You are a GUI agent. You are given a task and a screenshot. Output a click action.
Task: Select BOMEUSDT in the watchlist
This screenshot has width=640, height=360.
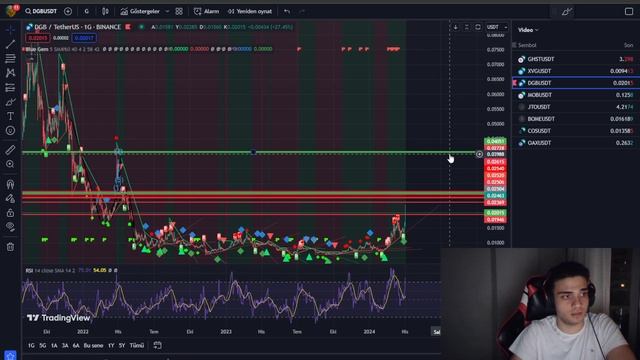pyautogui.click(x=576, y=119)
